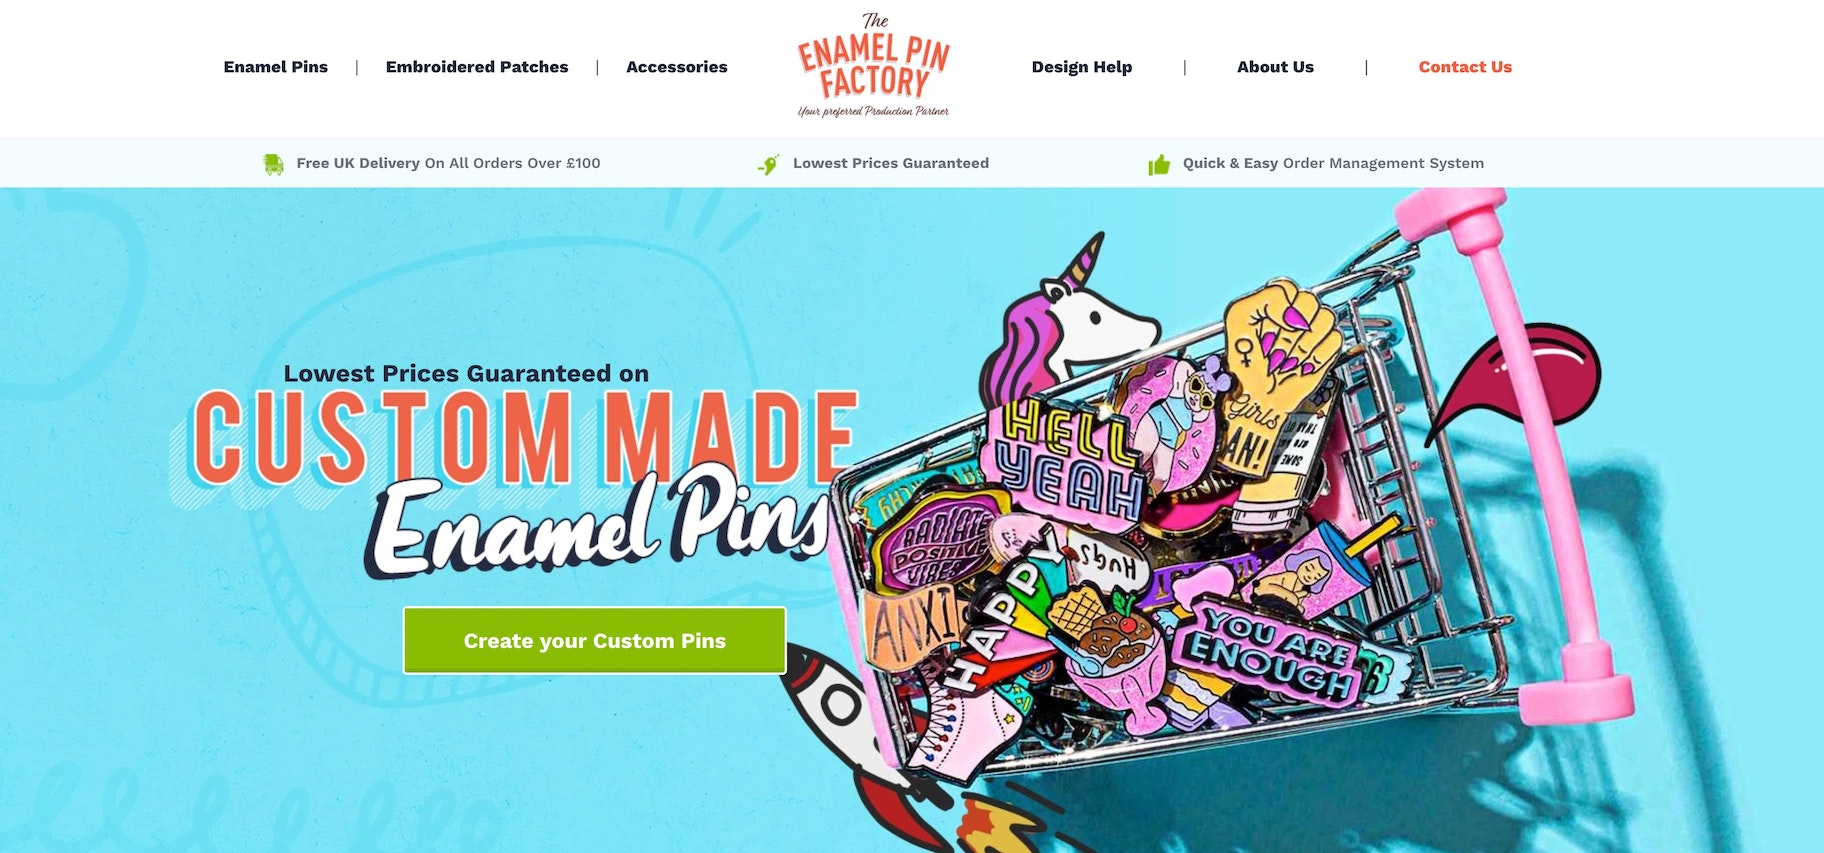Image resolution: width=1824 pixels, height=853 pixels.
Task: Click the green delivery truck icon
Action: (x=273, y=164)
